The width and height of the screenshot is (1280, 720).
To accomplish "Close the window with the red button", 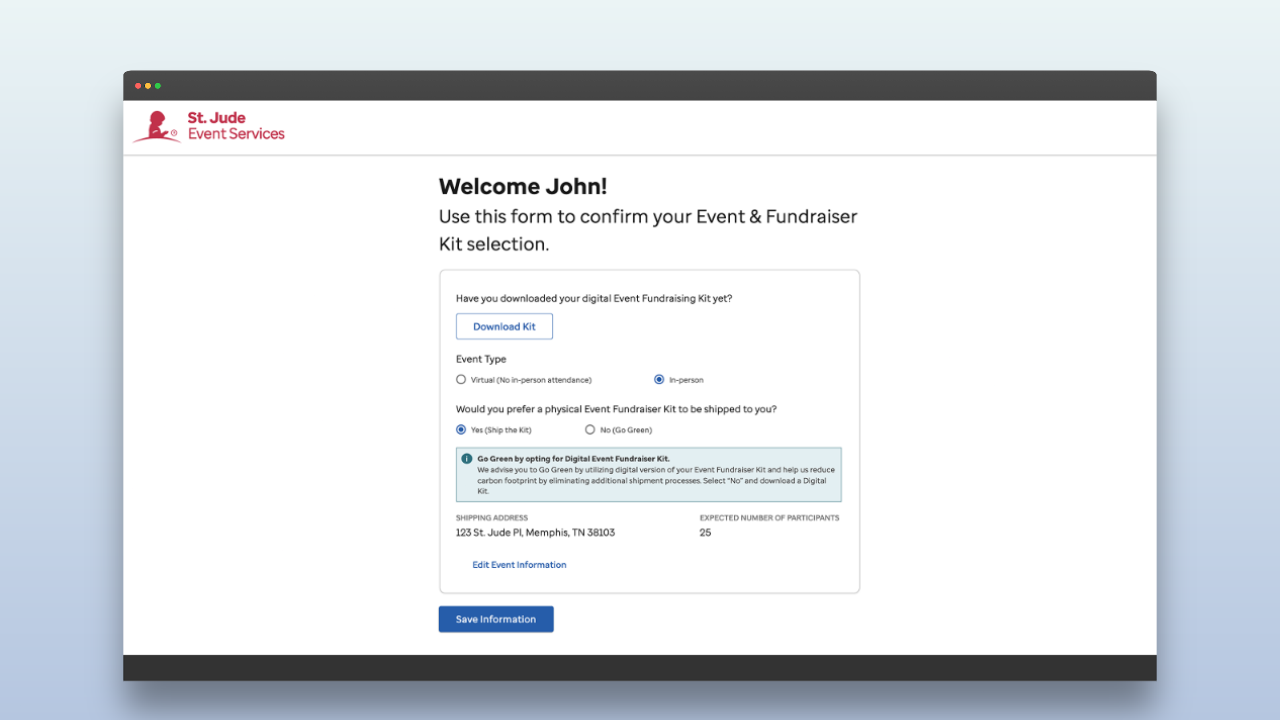I will pos(138,86).
